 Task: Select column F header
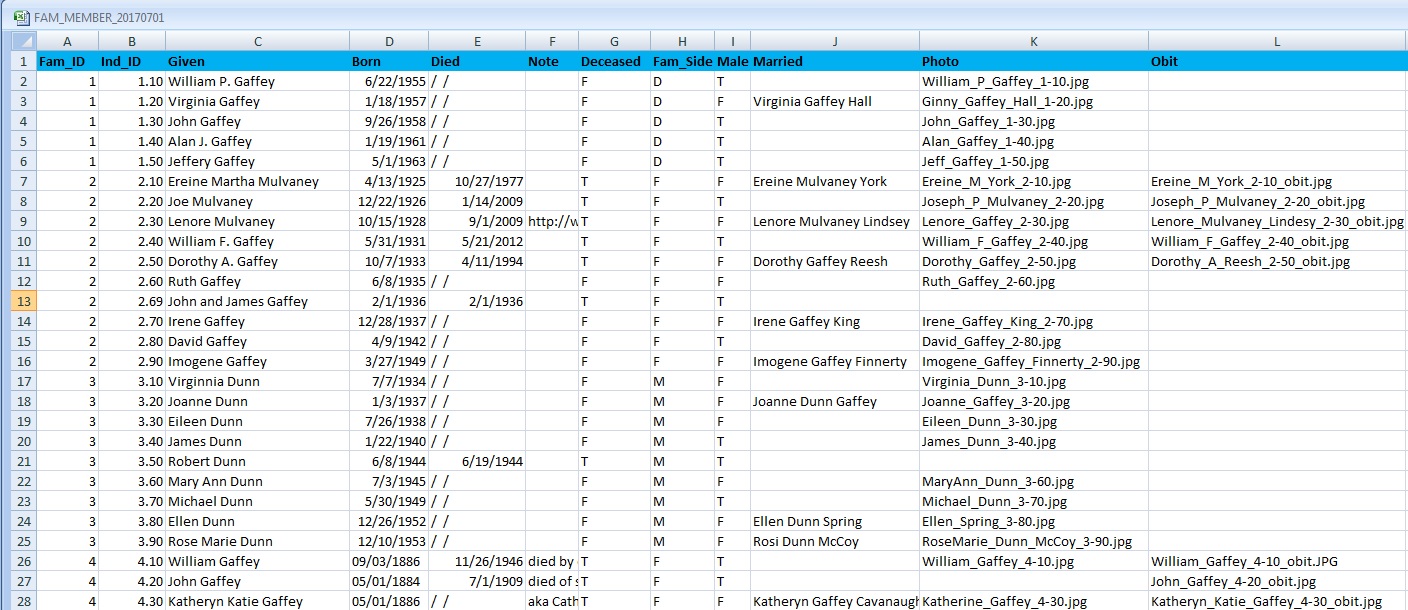tap(552, 41)
